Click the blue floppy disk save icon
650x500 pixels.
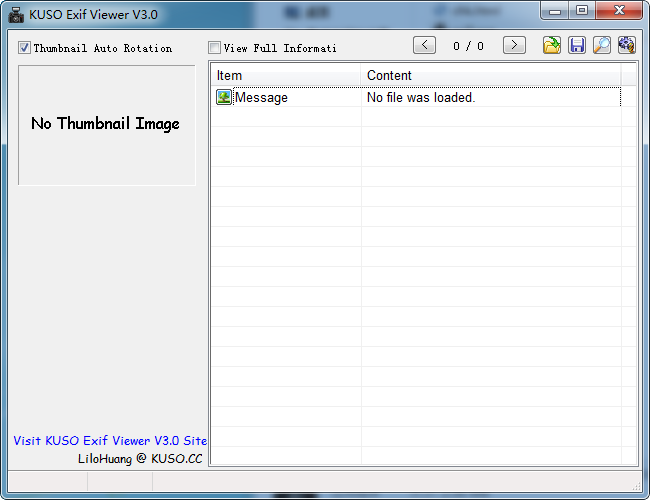(x=577, y=45)
